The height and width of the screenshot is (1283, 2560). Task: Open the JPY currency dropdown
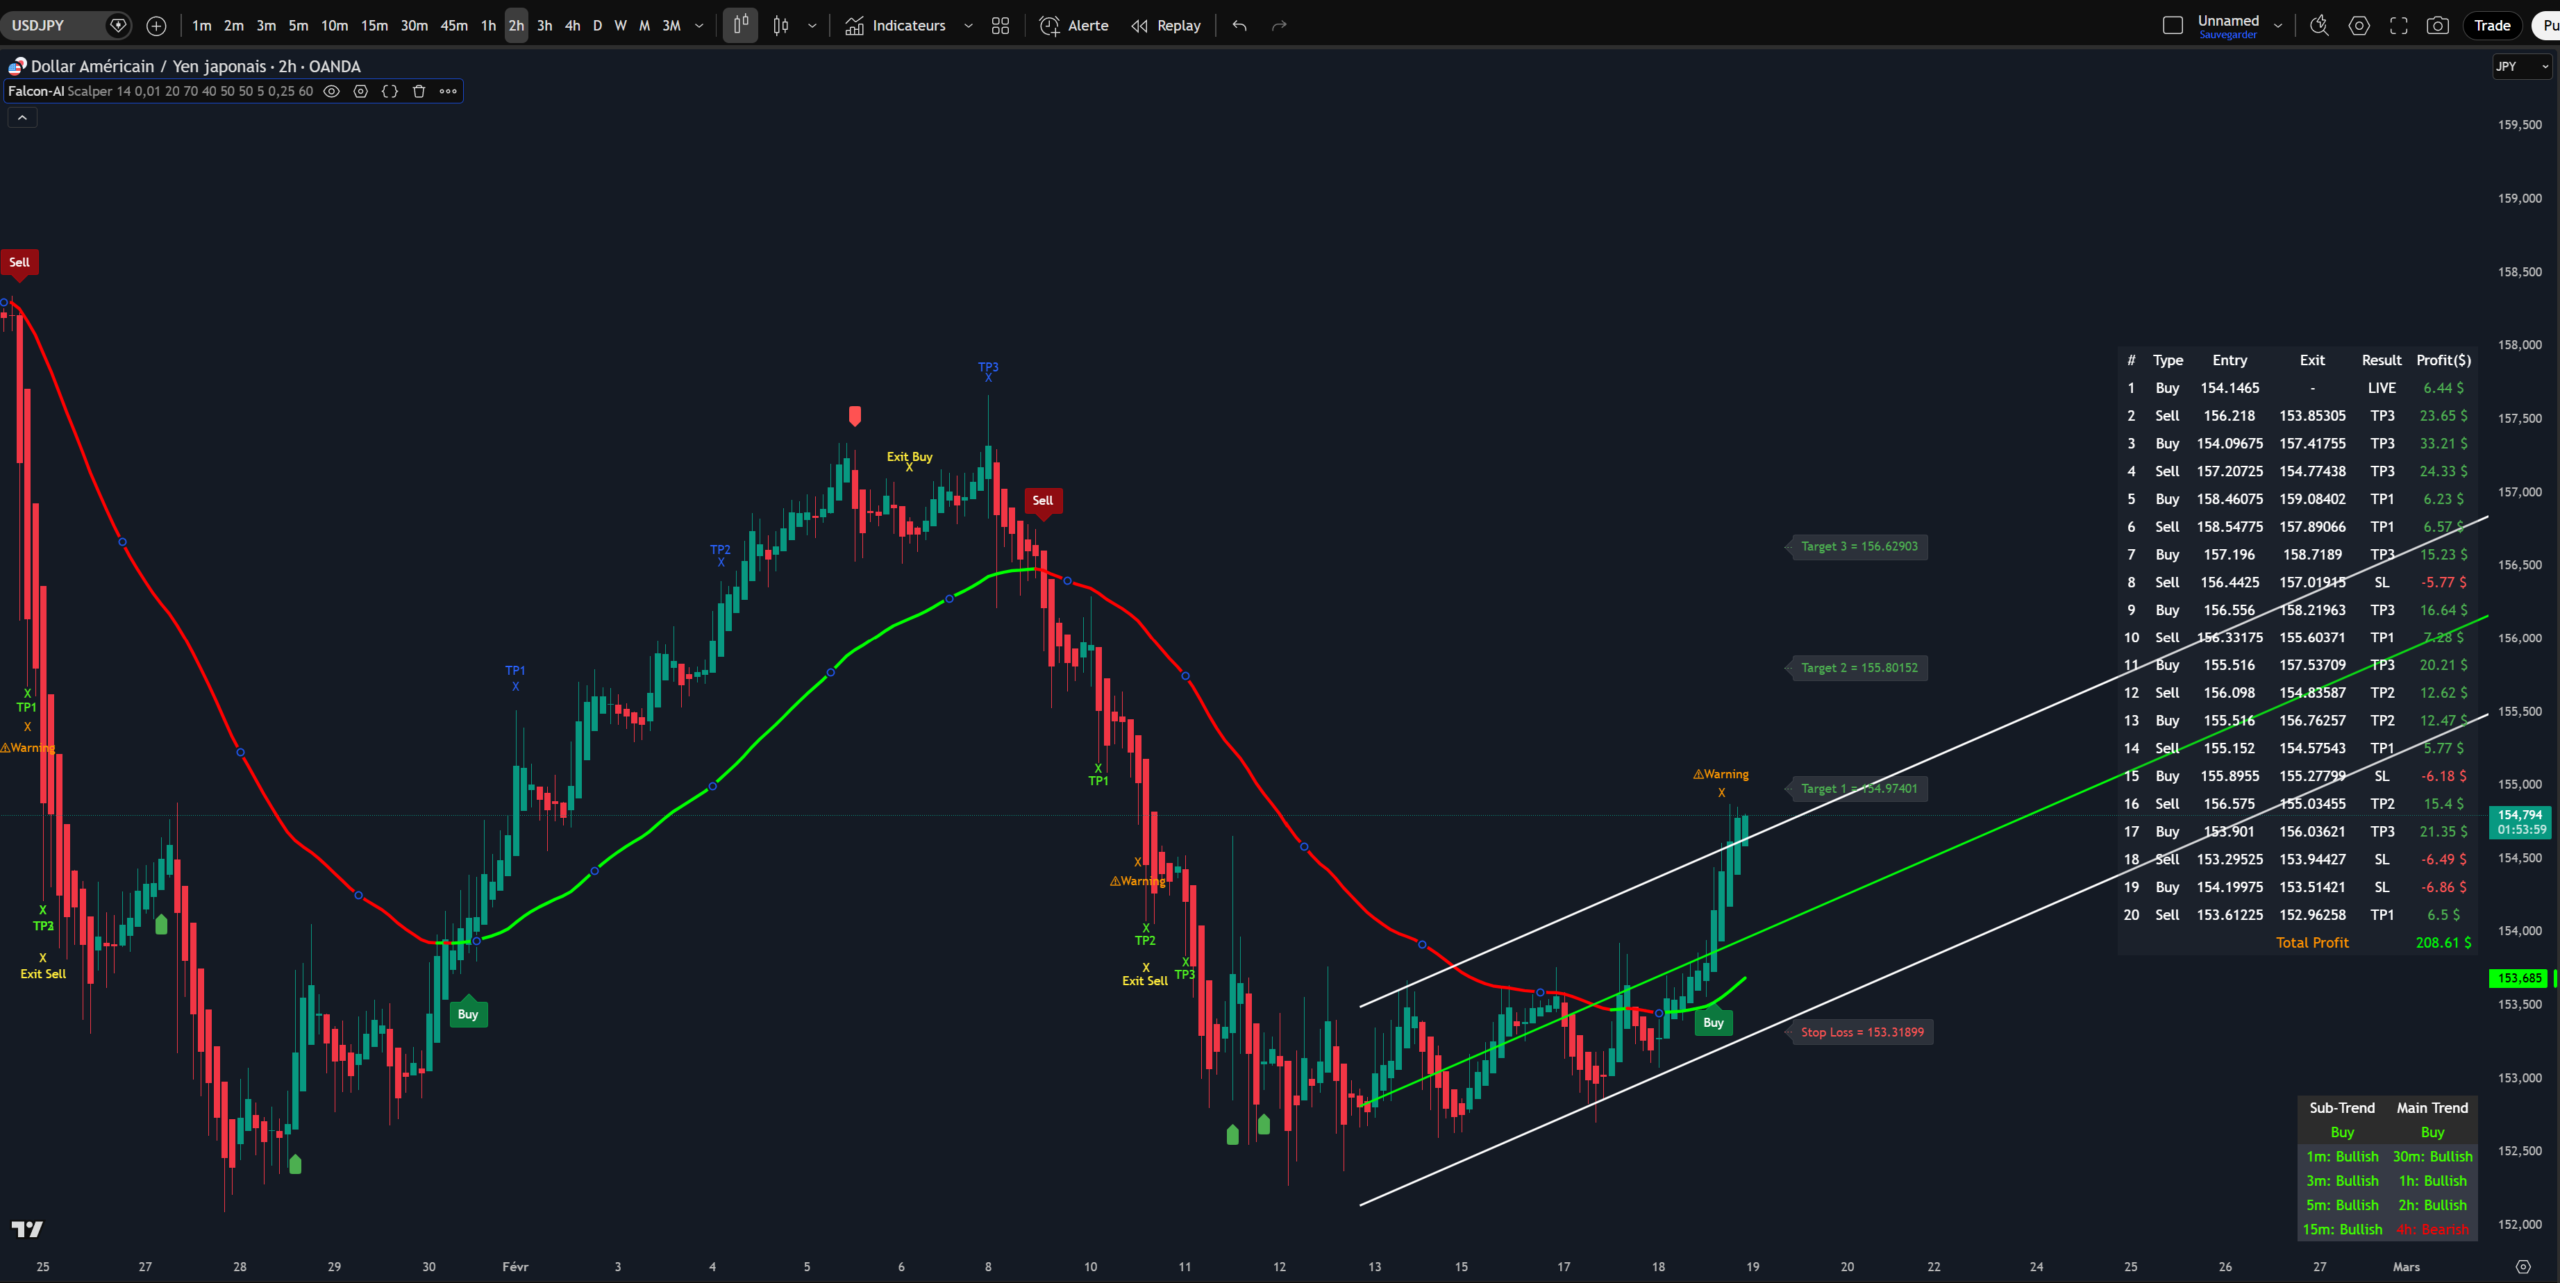[2521, 67]
